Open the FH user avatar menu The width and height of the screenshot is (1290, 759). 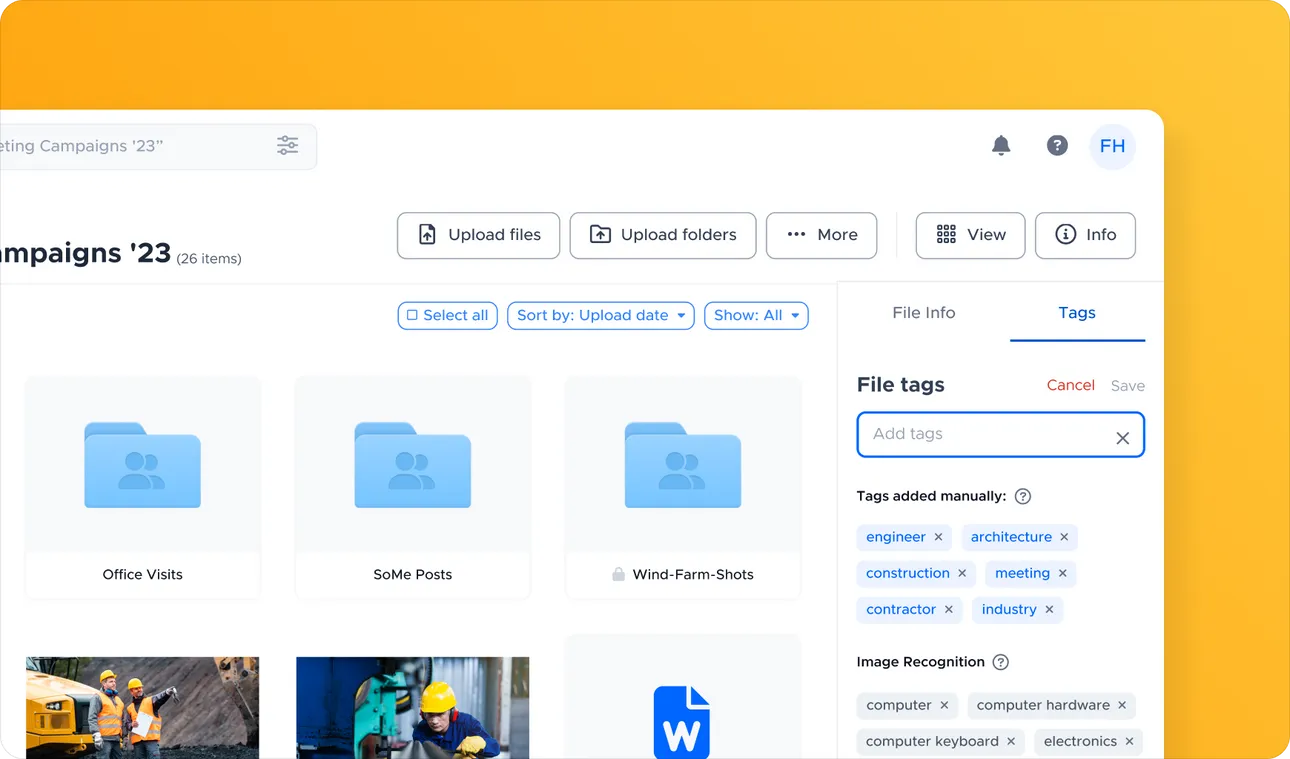(1112, 146)
